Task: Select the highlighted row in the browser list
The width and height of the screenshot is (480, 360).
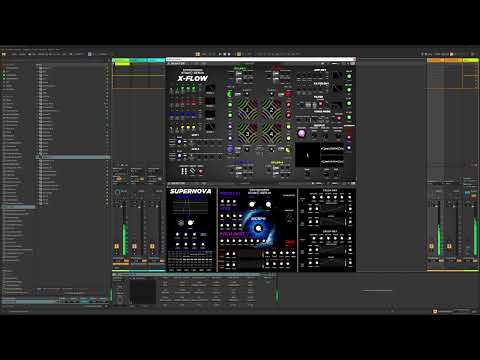Action: coord(73,157)
